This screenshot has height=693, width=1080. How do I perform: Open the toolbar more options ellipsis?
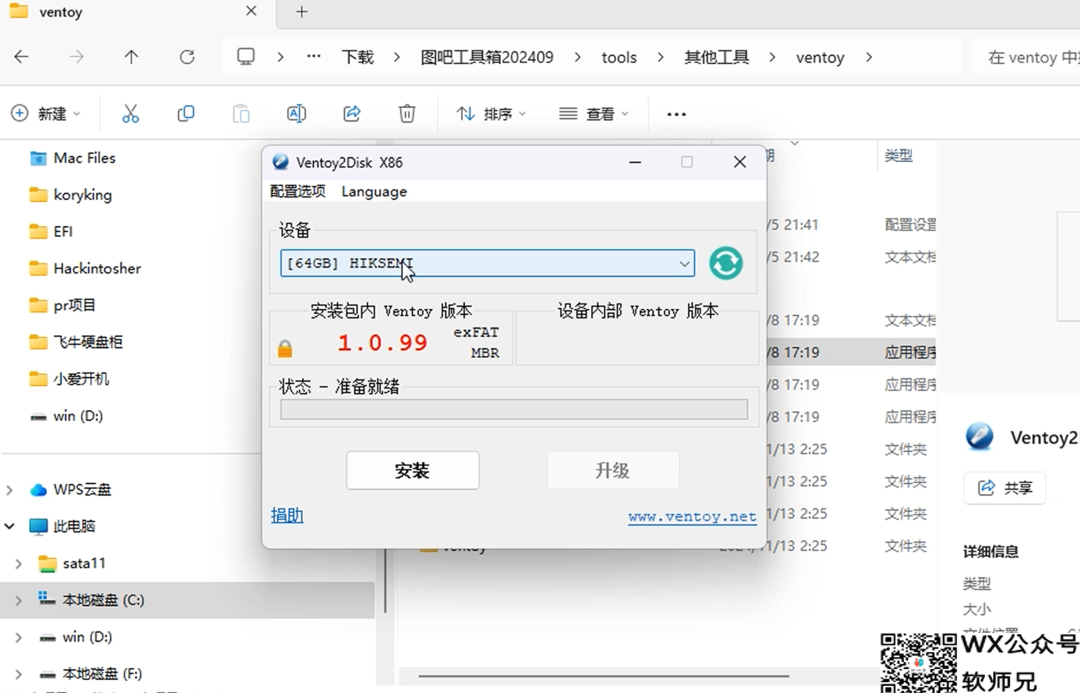[676, 114]
